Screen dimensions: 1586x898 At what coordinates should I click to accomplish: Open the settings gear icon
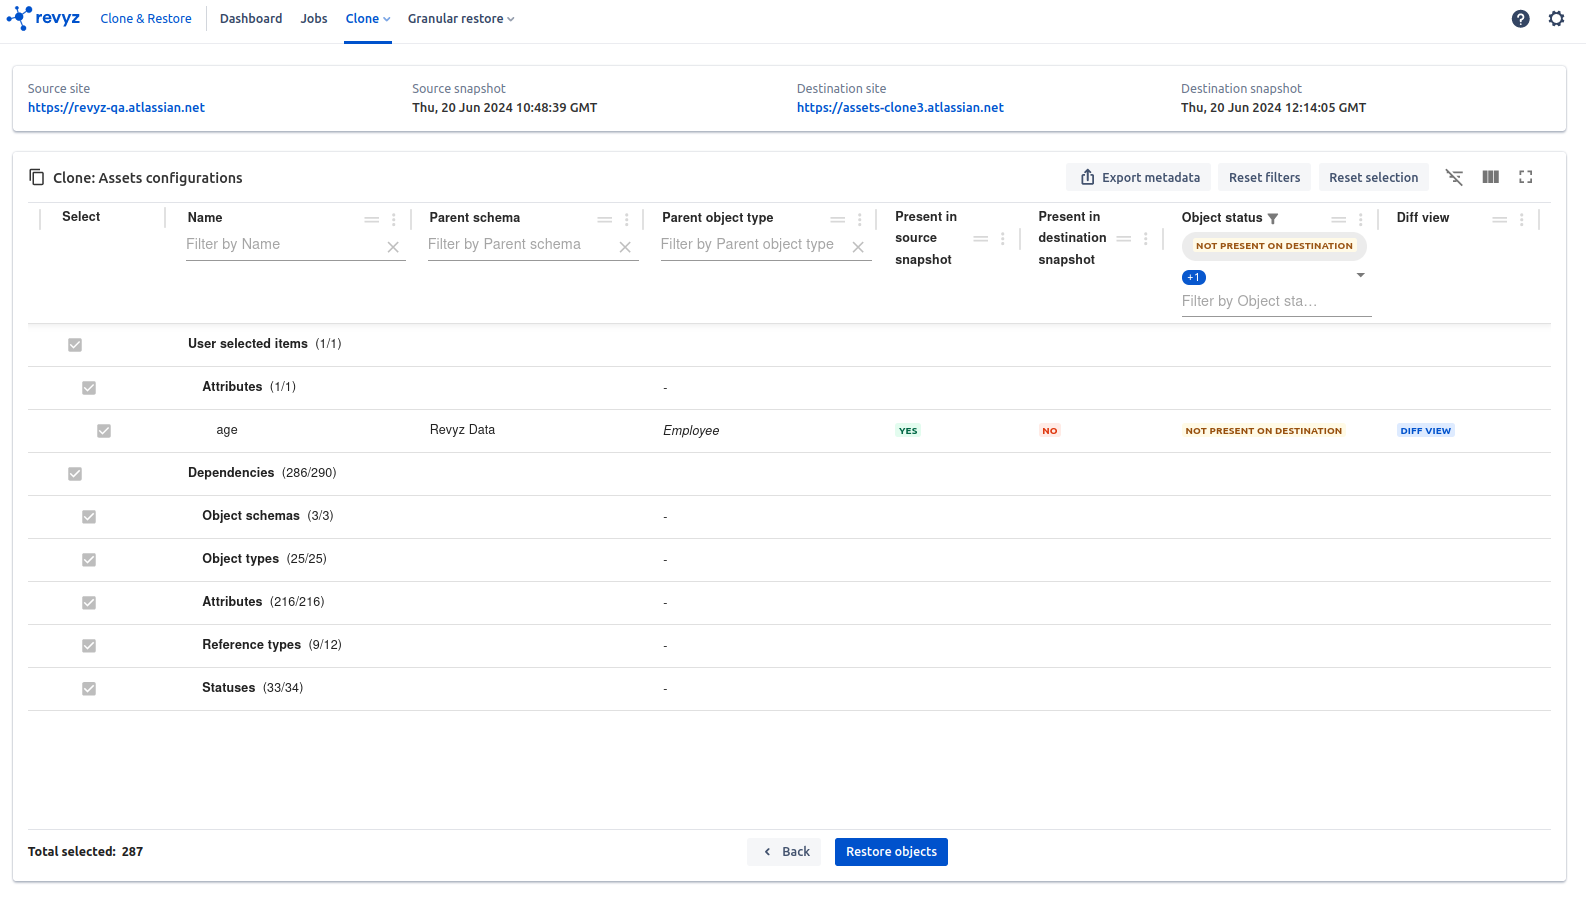click(1556, 19)
